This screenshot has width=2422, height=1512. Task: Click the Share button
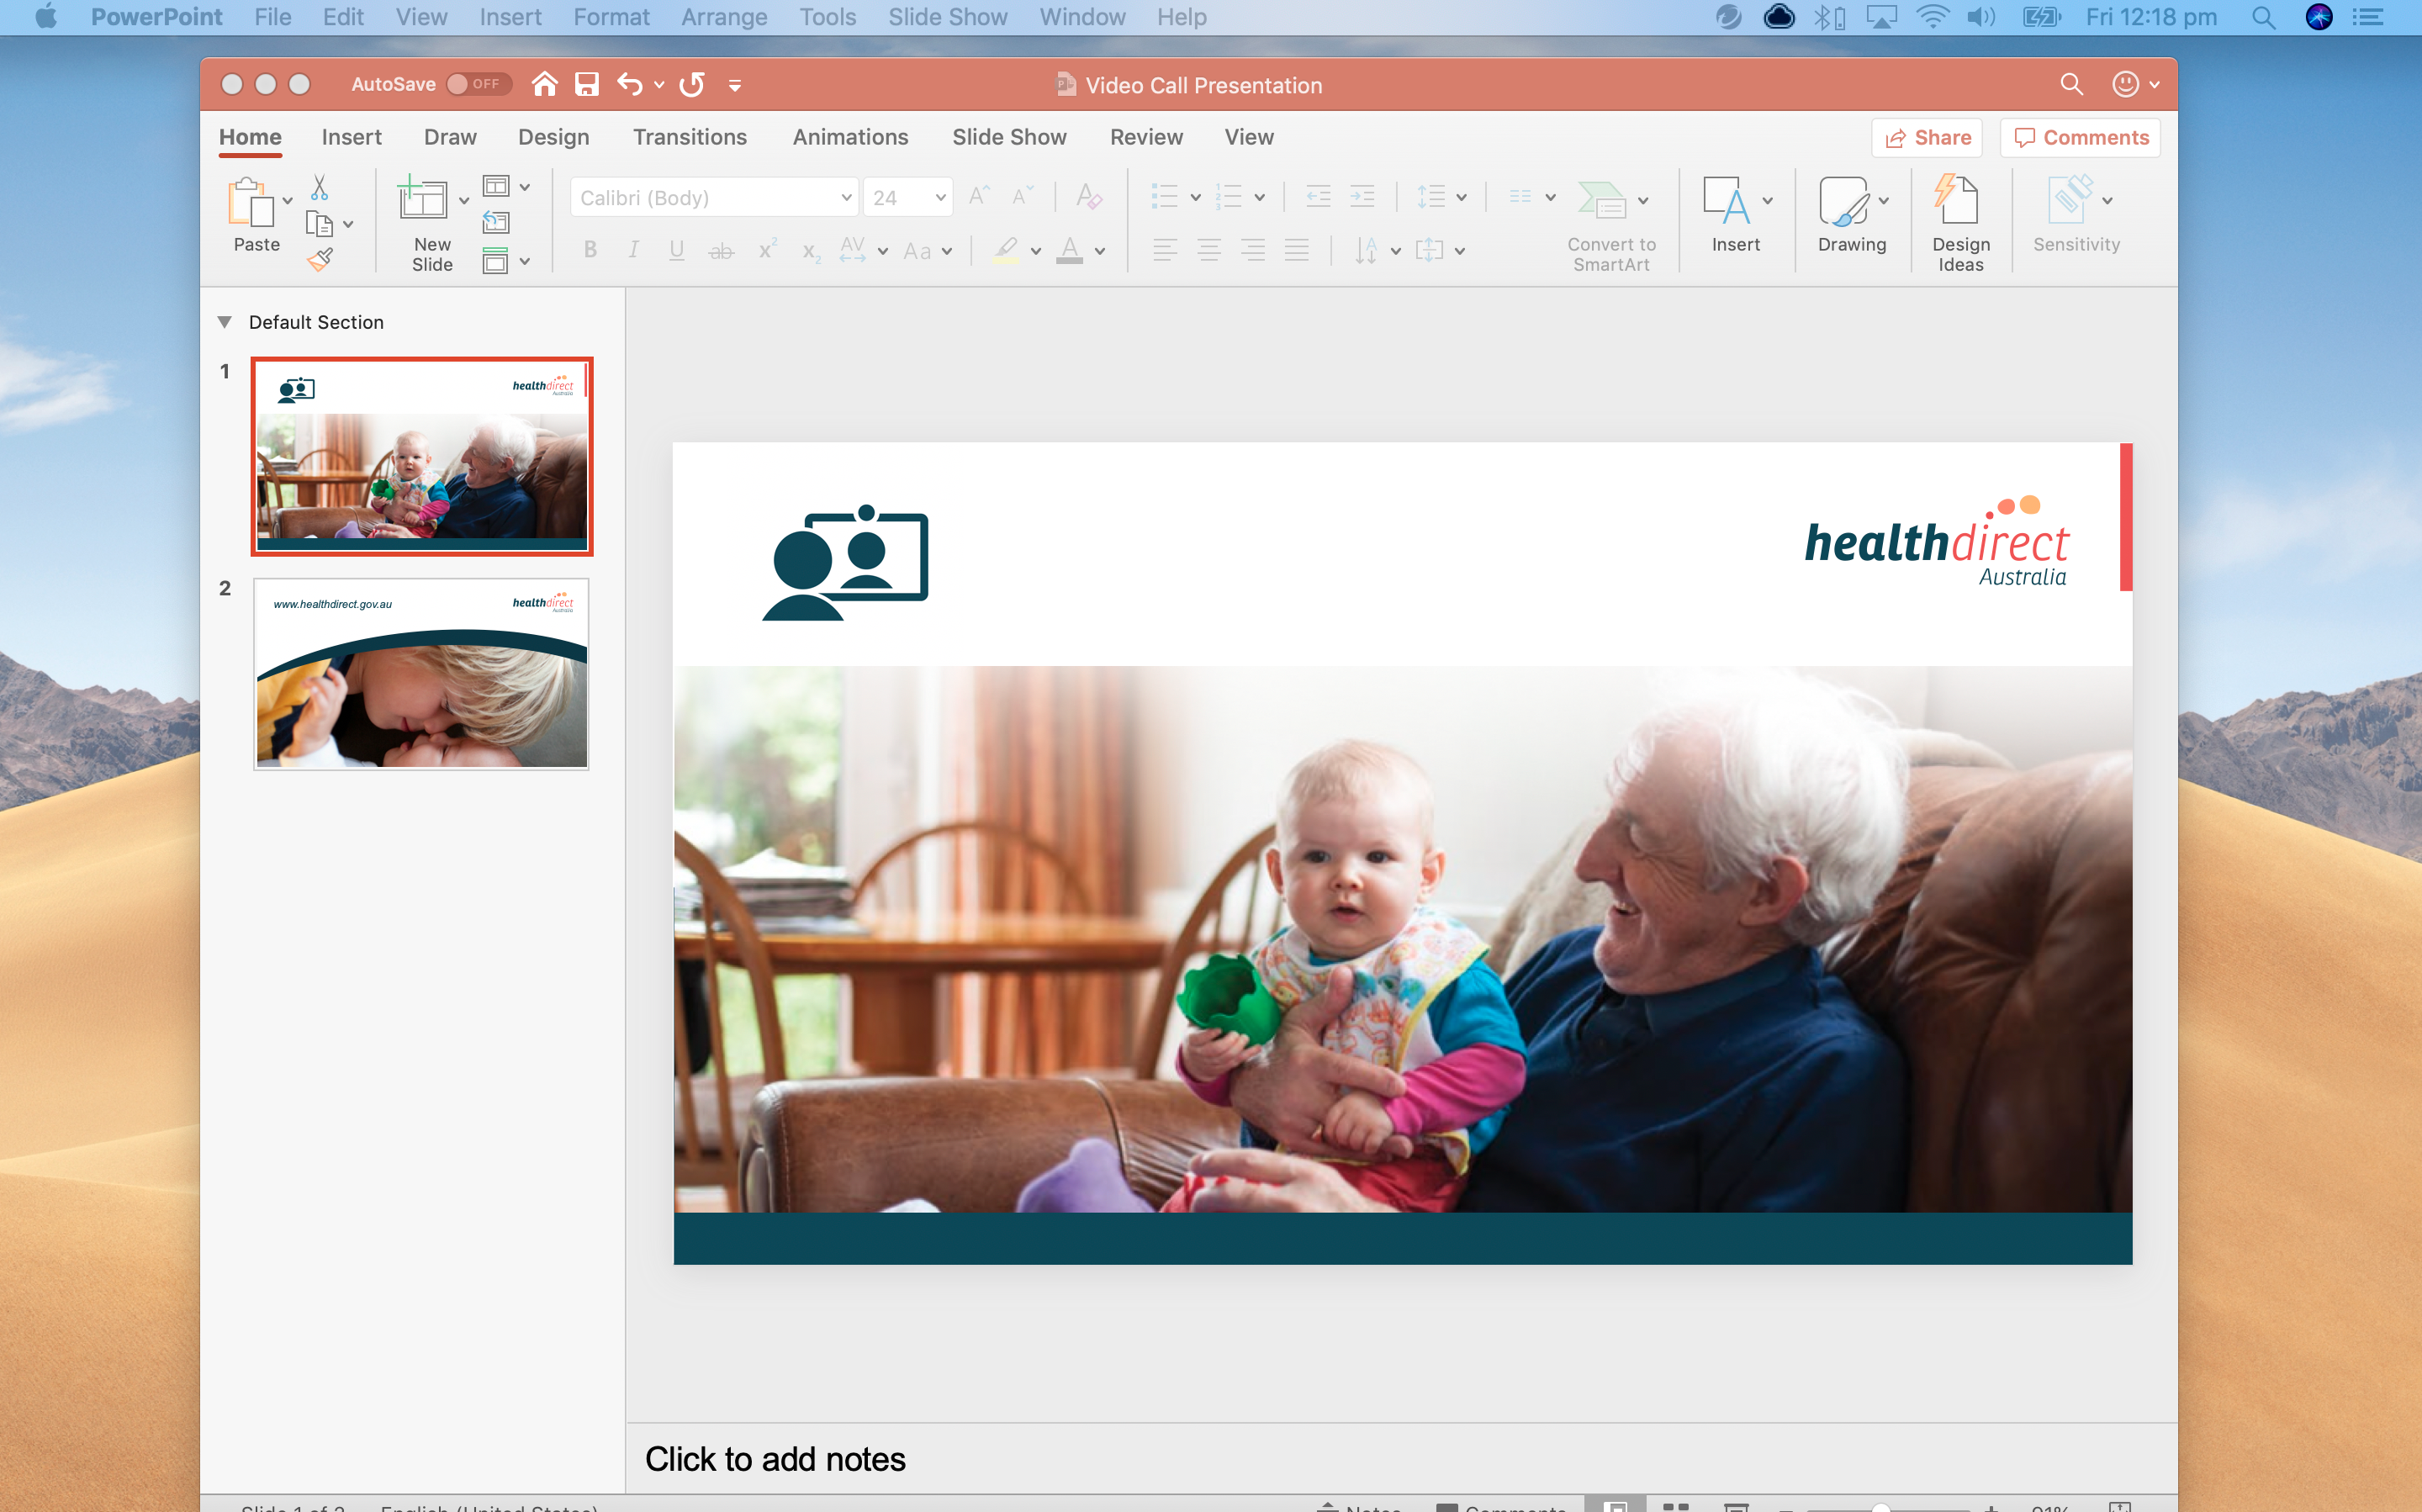click(x=1927, y=137)
